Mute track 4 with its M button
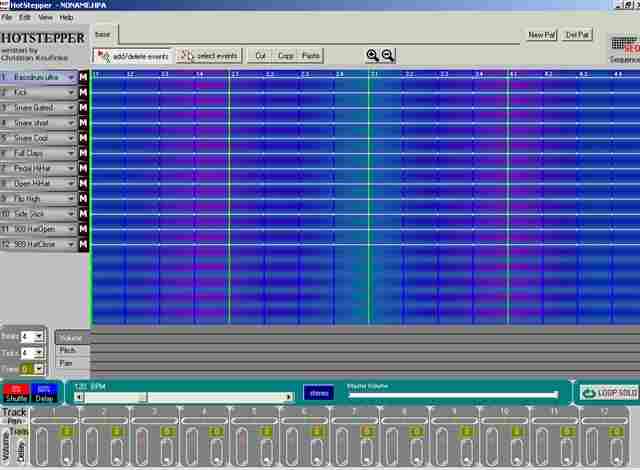The image size is (640, 470). (x=83, y=122)
